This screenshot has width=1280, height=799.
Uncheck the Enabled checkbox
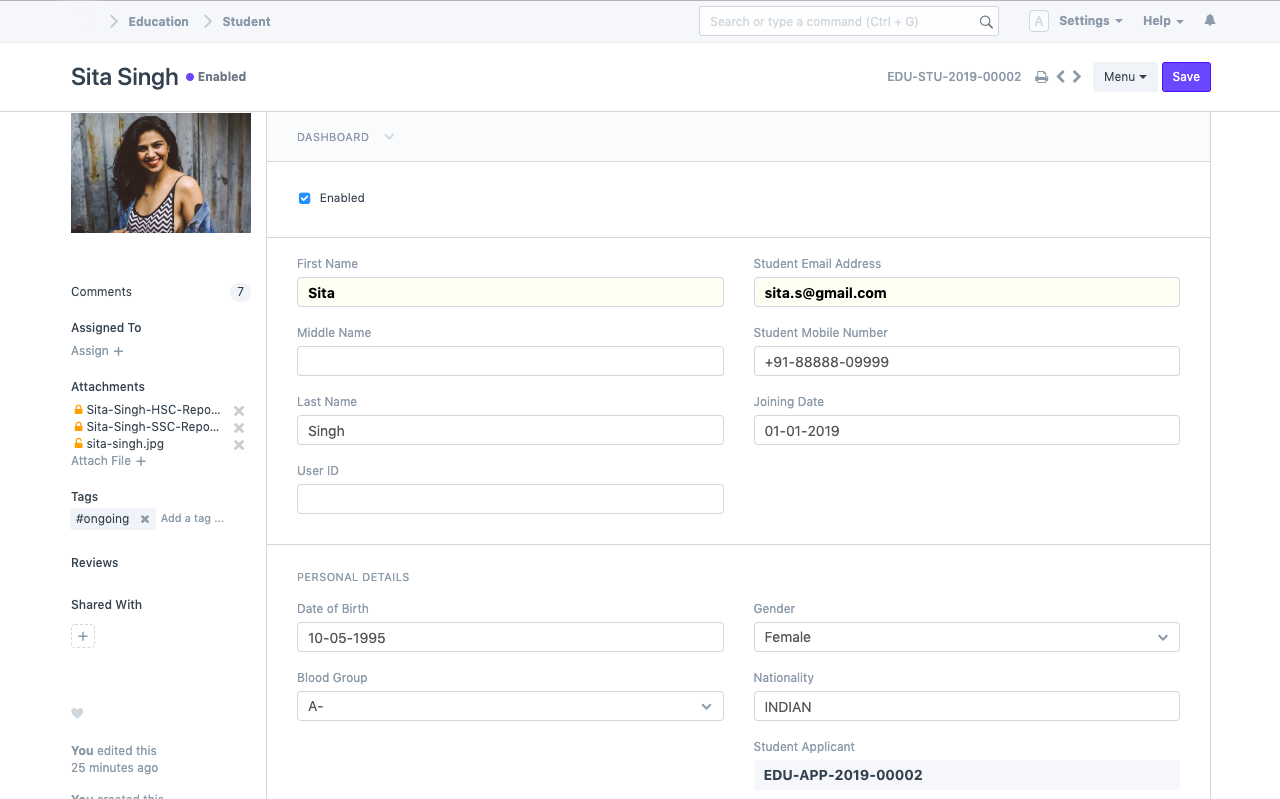(305, 198)
